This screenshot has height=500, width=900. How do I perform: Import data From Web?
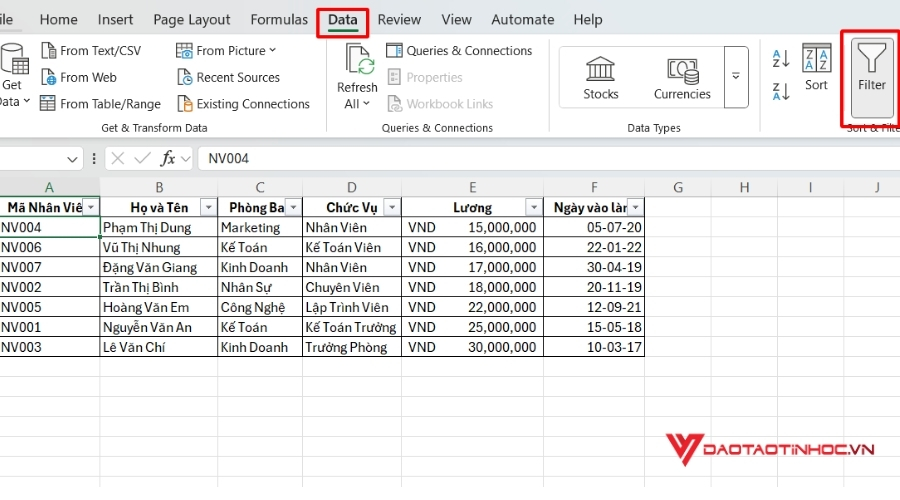79,77
